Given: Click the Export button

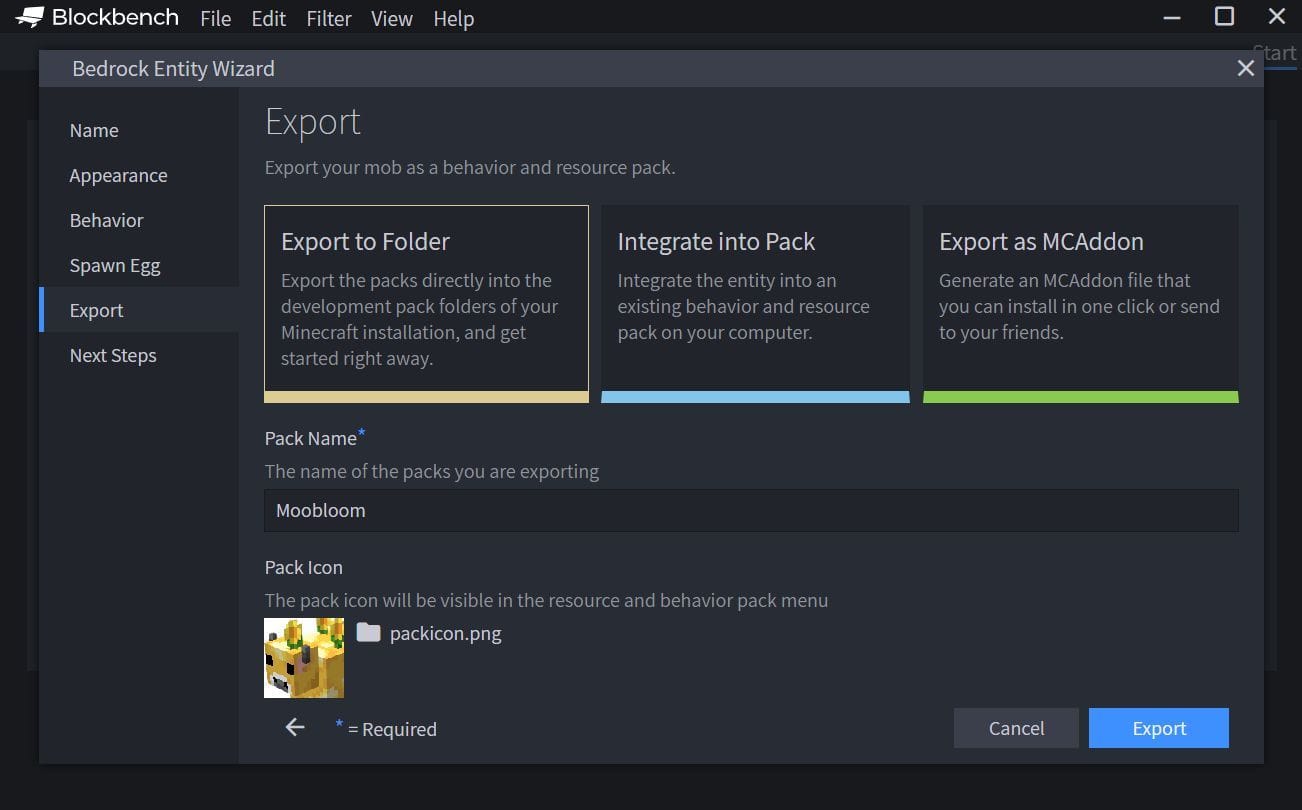Looking at the screenshot, I should pos(1158,728).
